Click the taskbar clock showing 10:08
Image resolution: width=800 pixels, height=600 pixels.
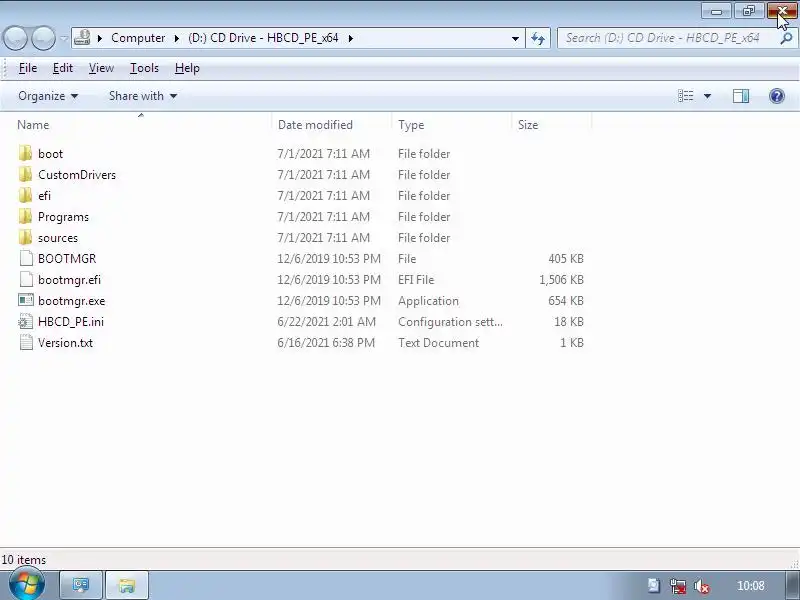pos(751,586)
